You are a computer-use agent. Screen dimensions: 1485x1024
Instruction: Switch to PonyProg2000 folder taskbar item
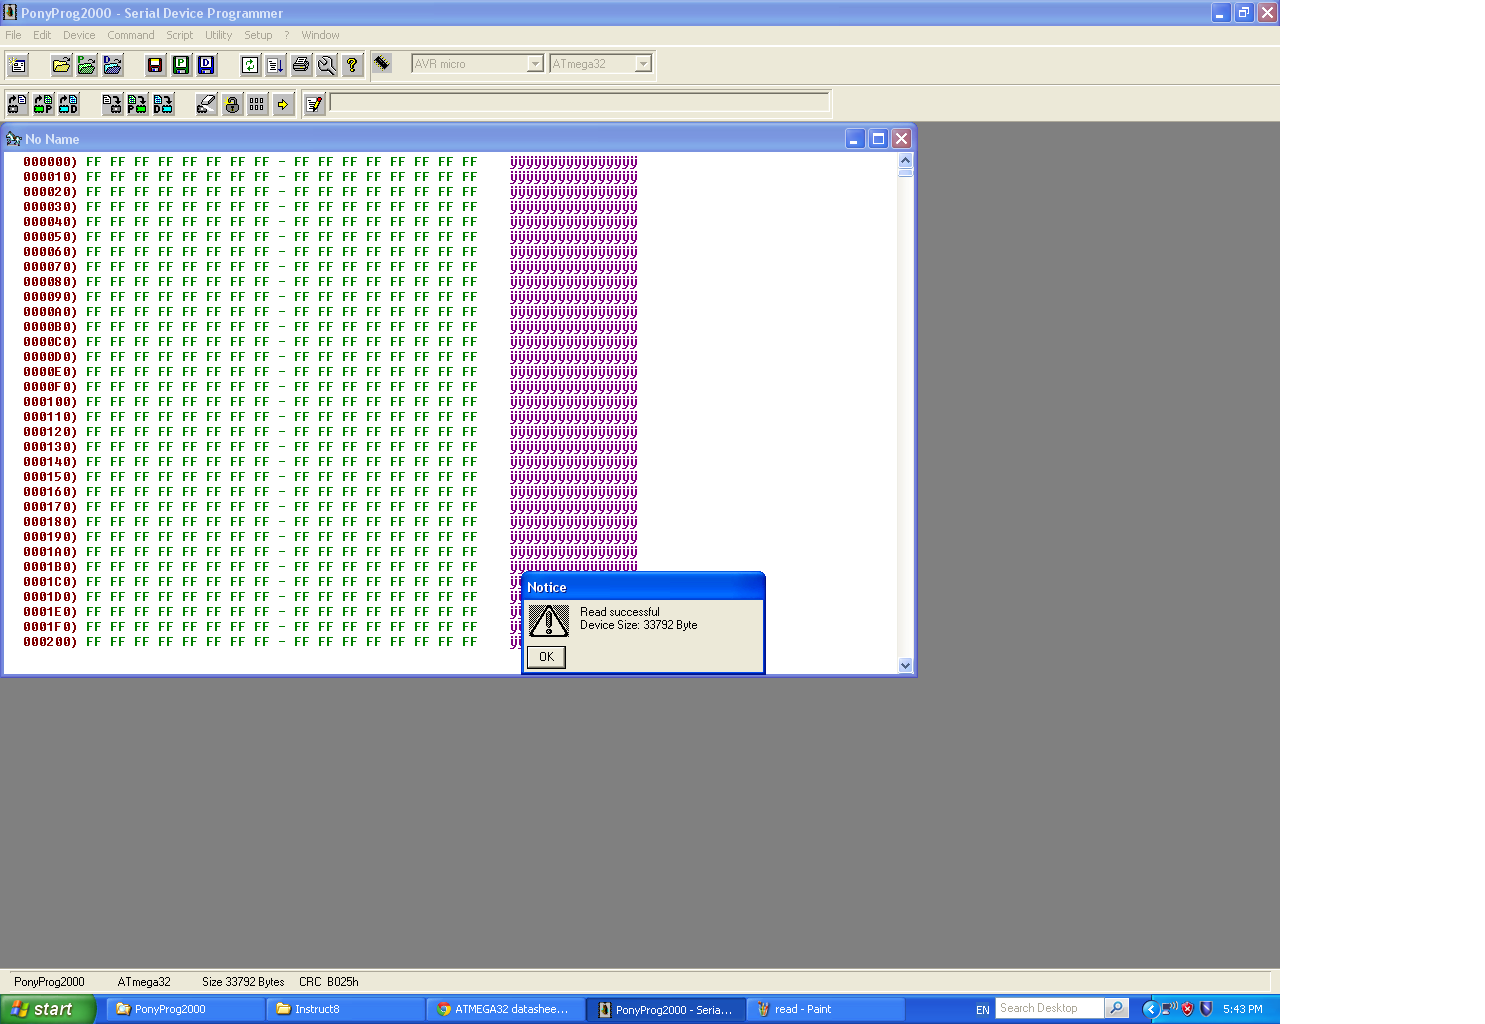(x=184, y=1009)
